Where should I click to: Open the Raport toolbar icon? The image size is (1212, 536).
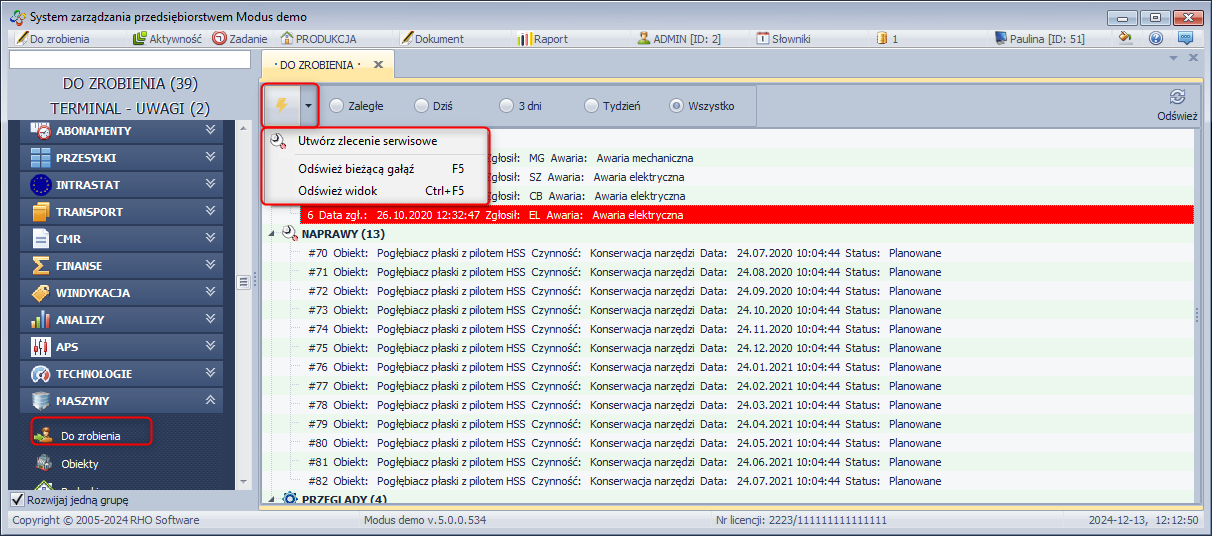543,39
